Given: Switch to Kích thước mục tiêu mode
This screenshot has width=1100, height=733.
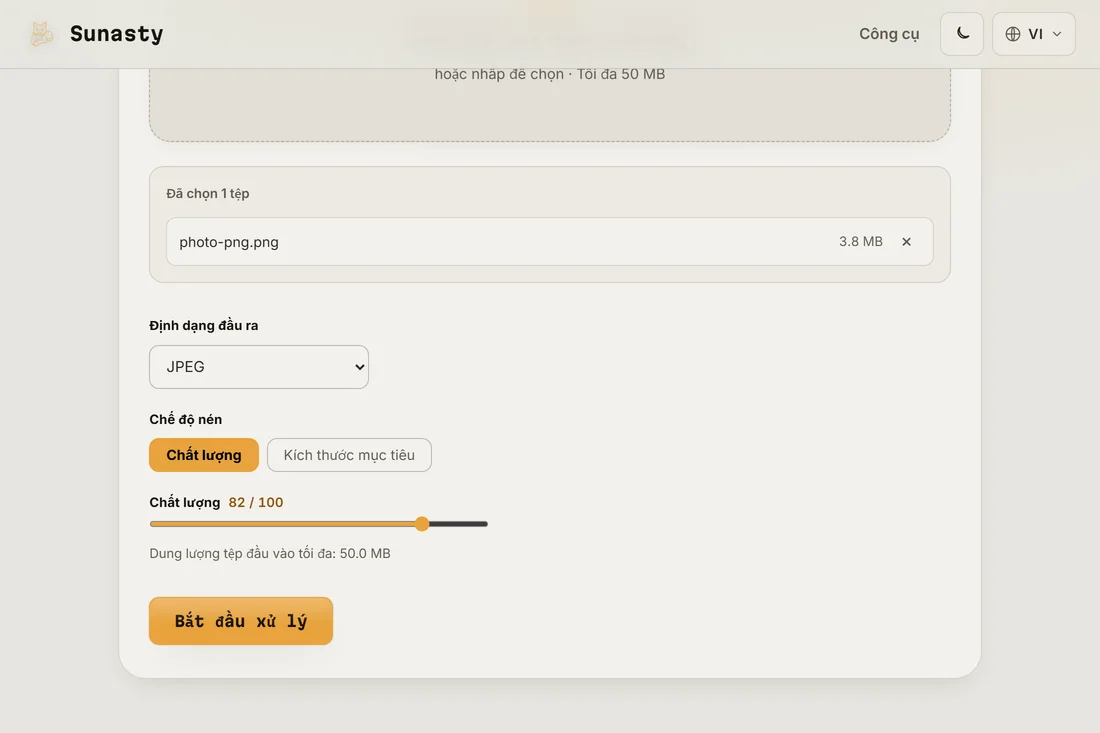Looking at the screenshot, I should [x=349, y=455].
